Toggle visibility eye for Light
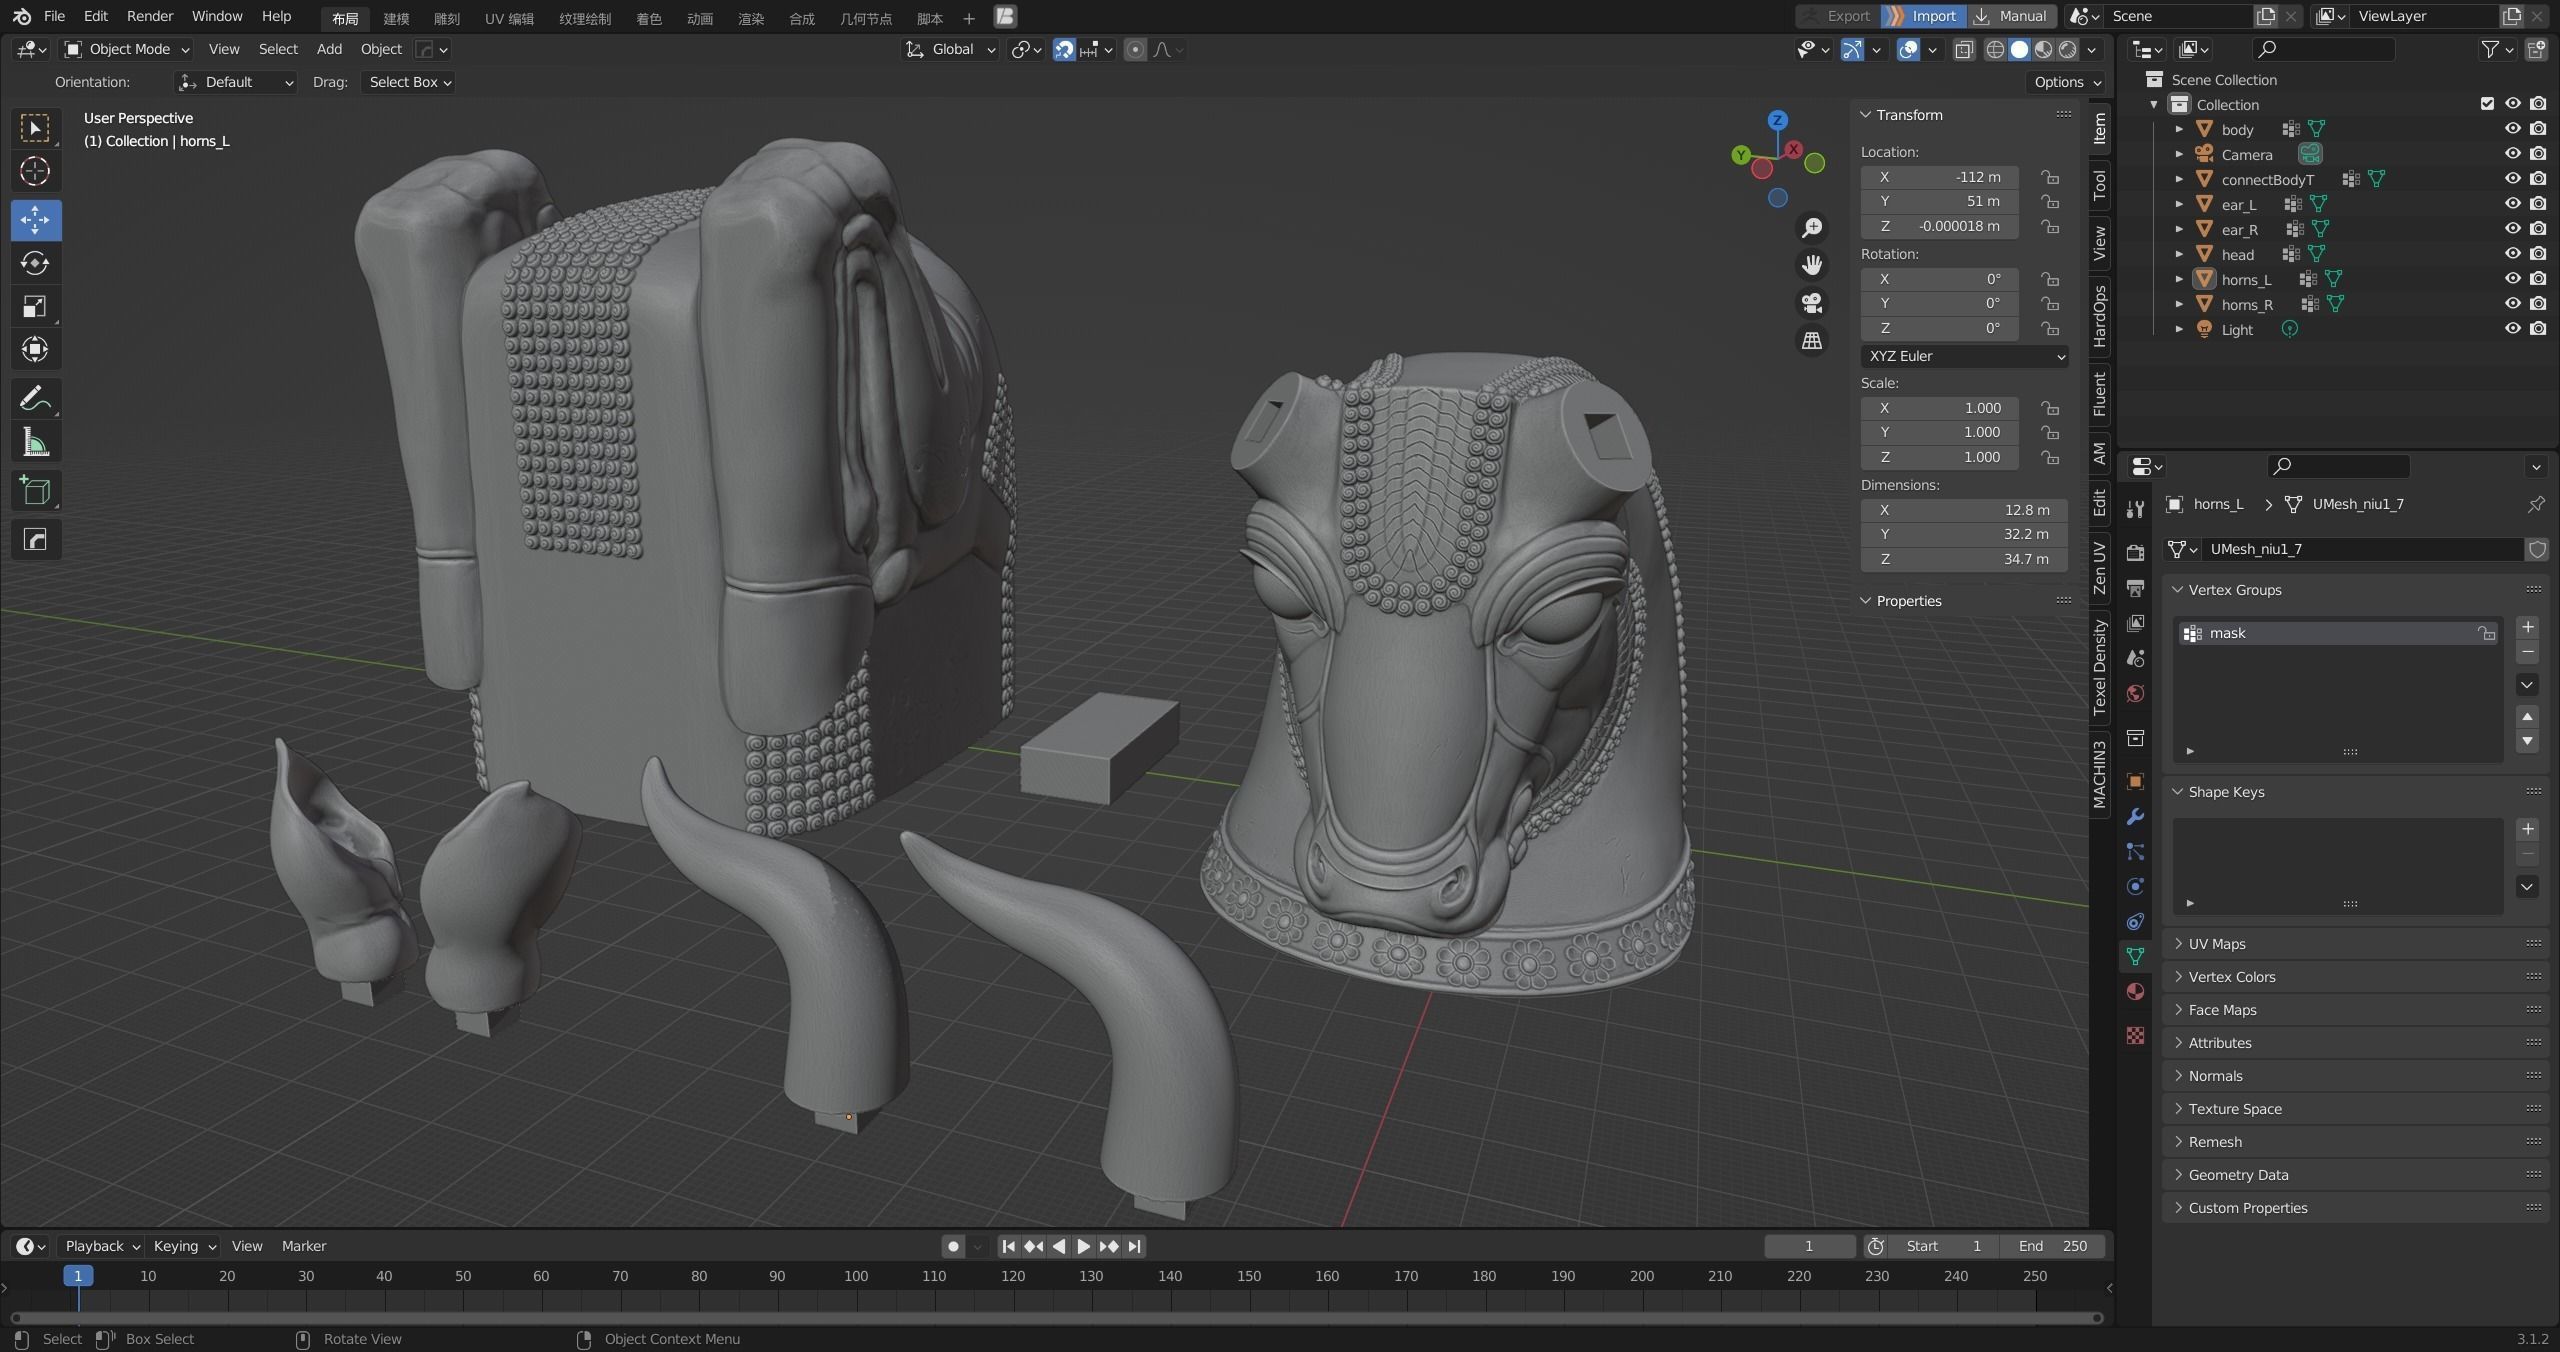 coord(2512,329)
